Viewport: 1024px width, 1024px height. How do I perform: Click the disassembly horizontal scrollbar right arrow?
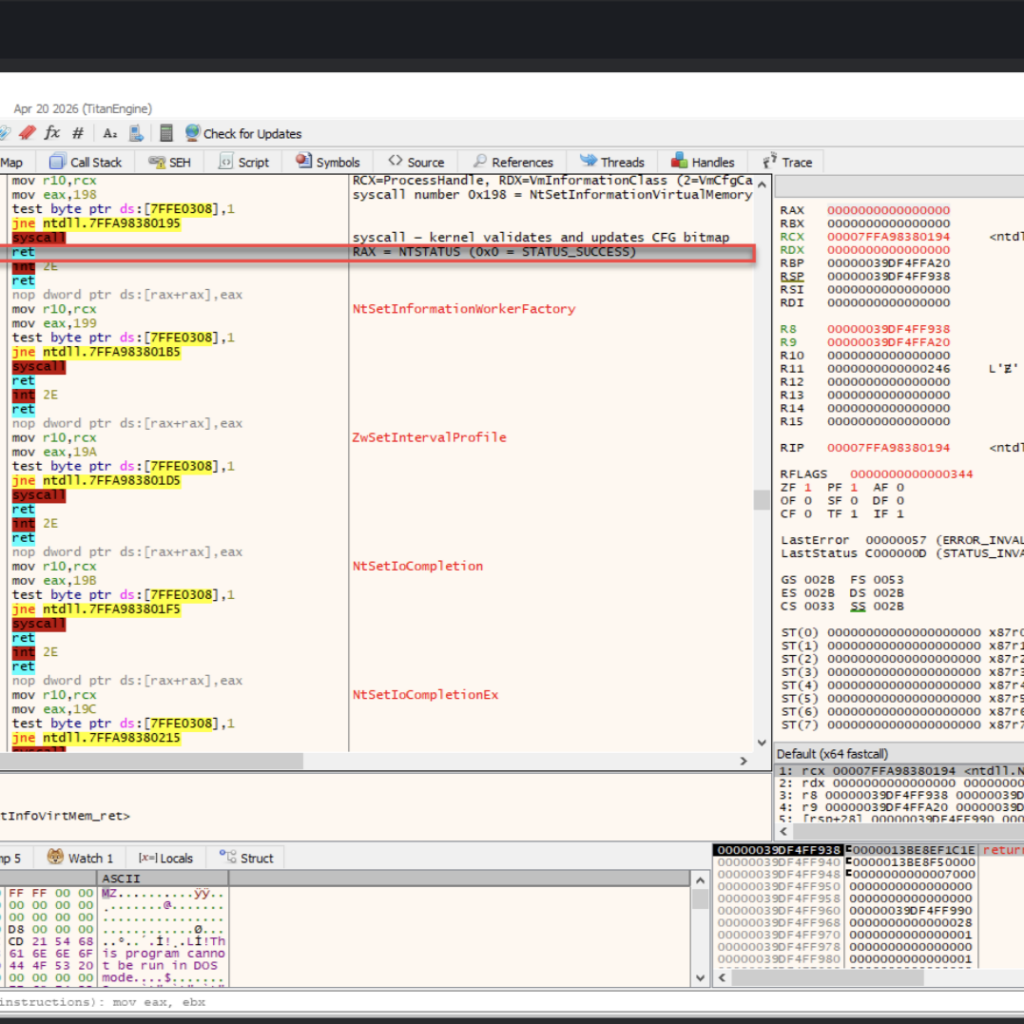743,761
